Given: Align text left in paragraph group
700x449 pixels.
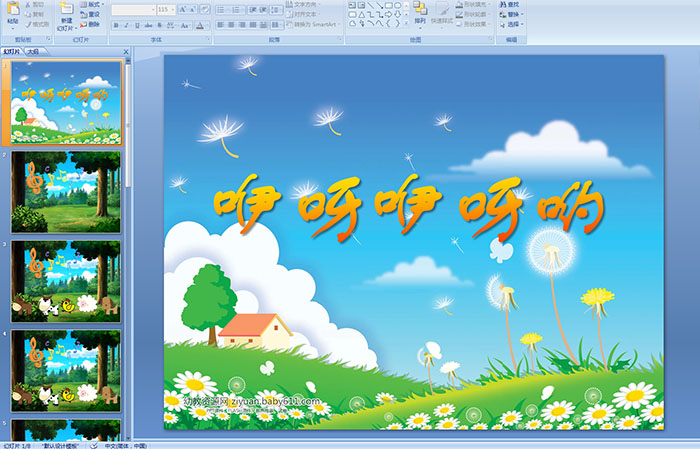Looking at the screenshot, I should pyautogui.click(x=220, y=25).
